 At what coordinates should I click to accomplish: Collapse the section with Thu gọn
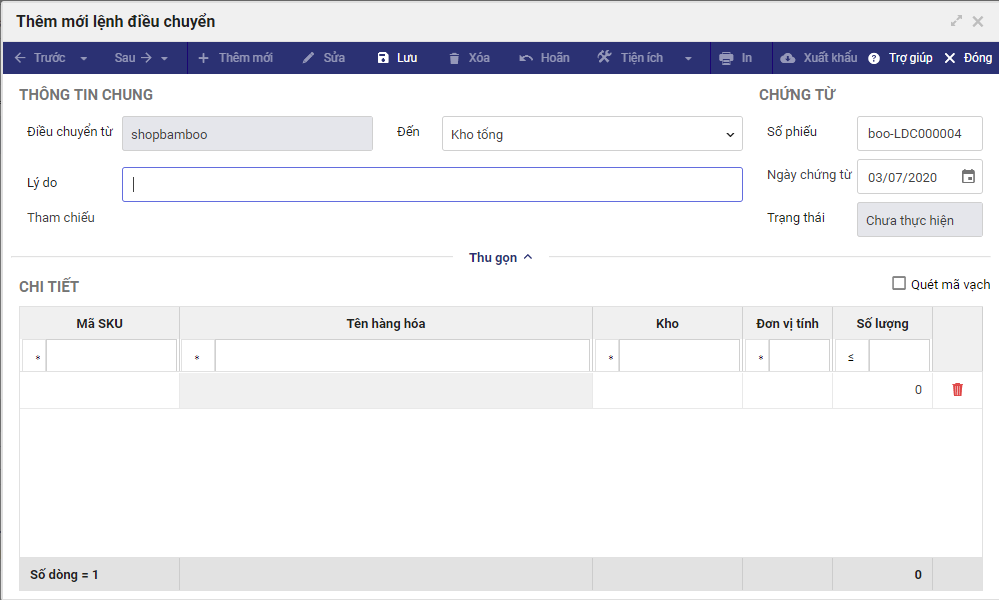[x=501, y=258]
